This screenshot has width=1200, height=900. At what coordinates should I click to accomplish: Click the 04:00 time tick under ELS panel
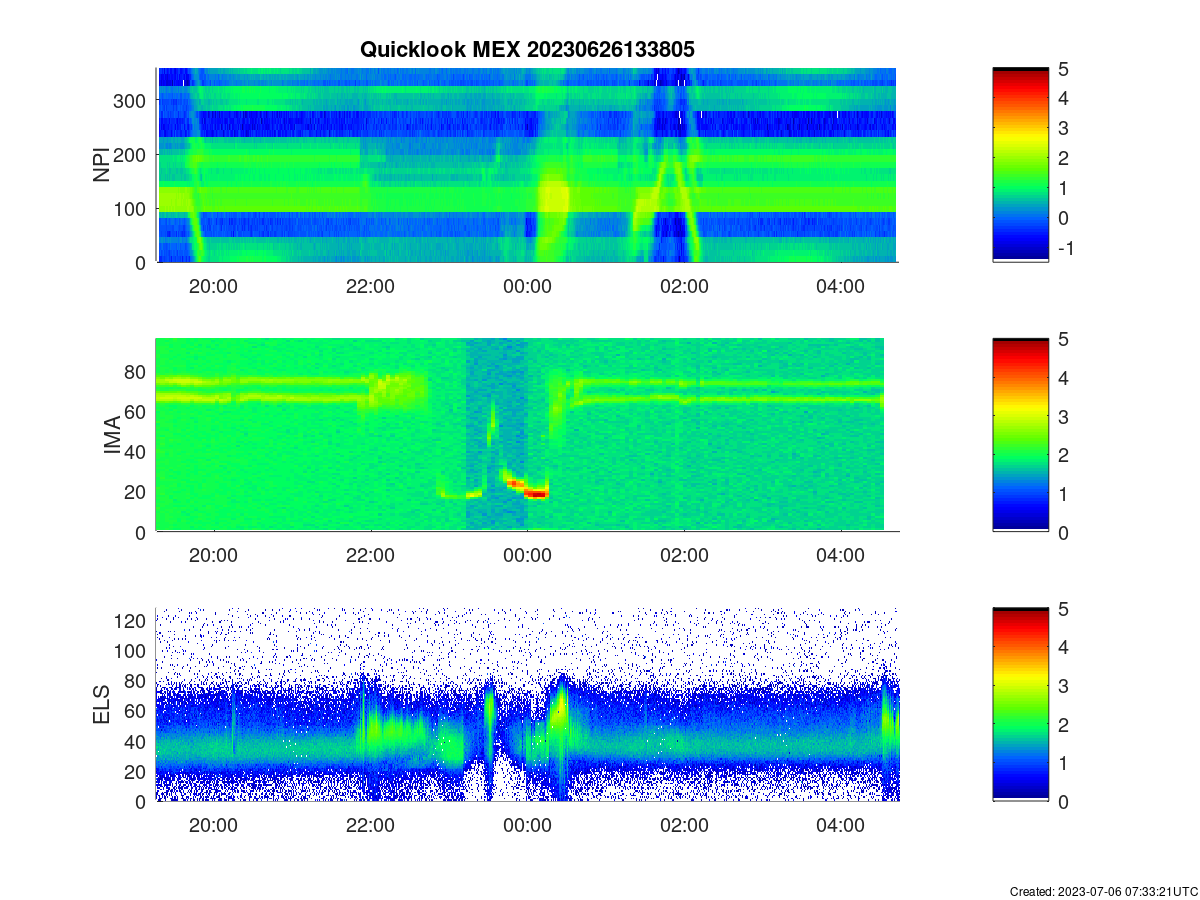tap(841, 825)
